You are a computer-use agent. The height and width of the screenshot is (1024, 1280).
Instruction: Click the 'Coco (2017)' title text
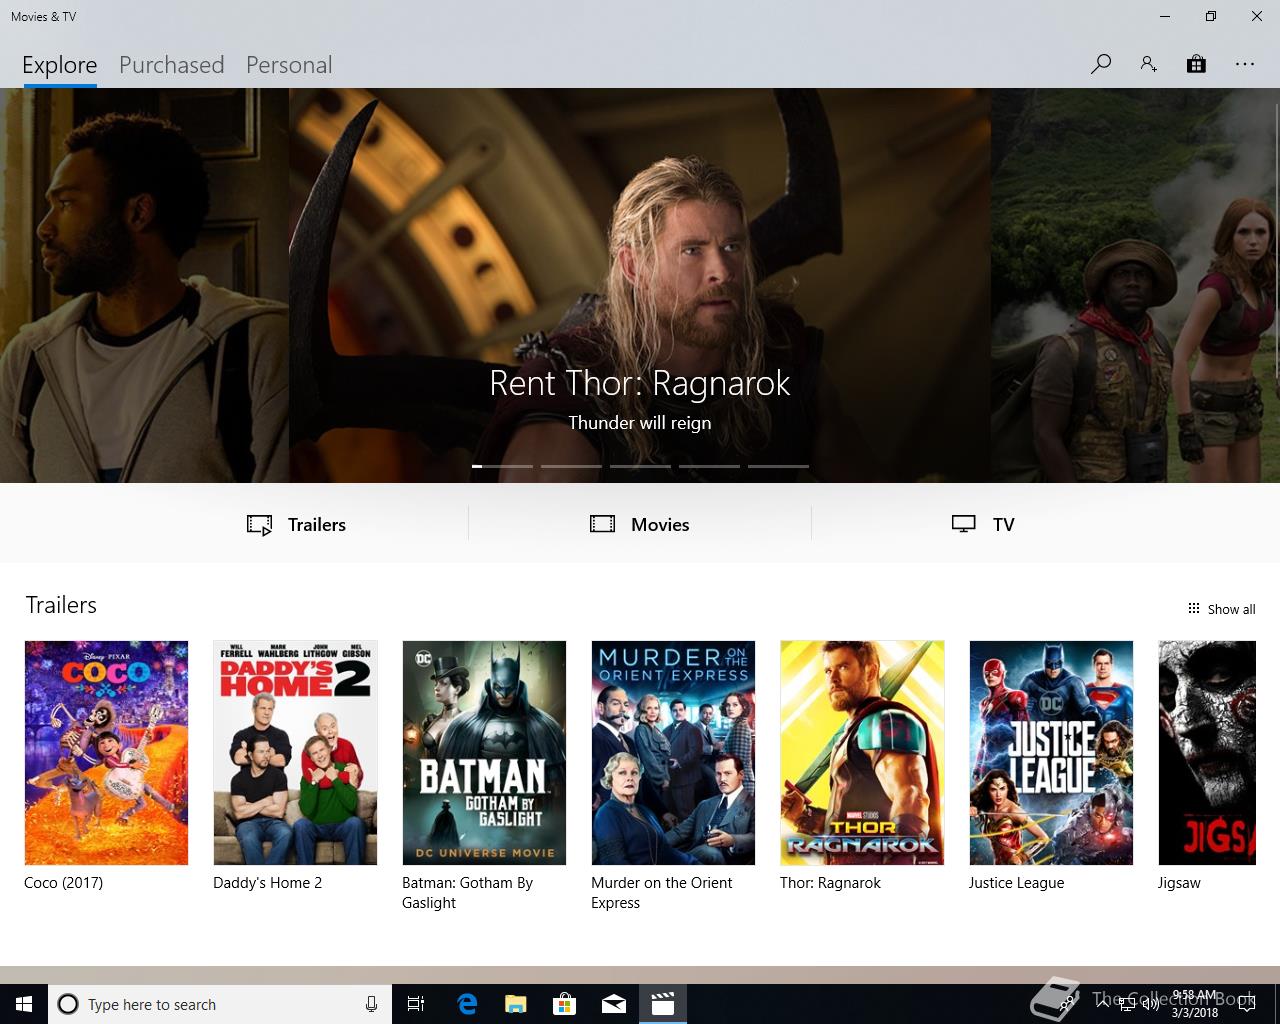coord(63,883)
